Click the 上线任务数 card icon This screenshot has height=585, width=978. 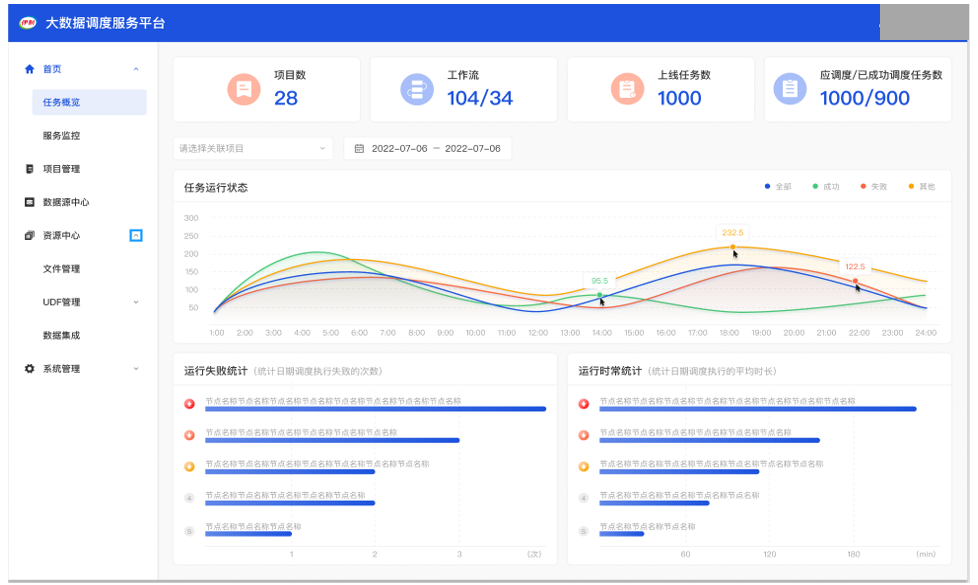(x=627, y=89)
